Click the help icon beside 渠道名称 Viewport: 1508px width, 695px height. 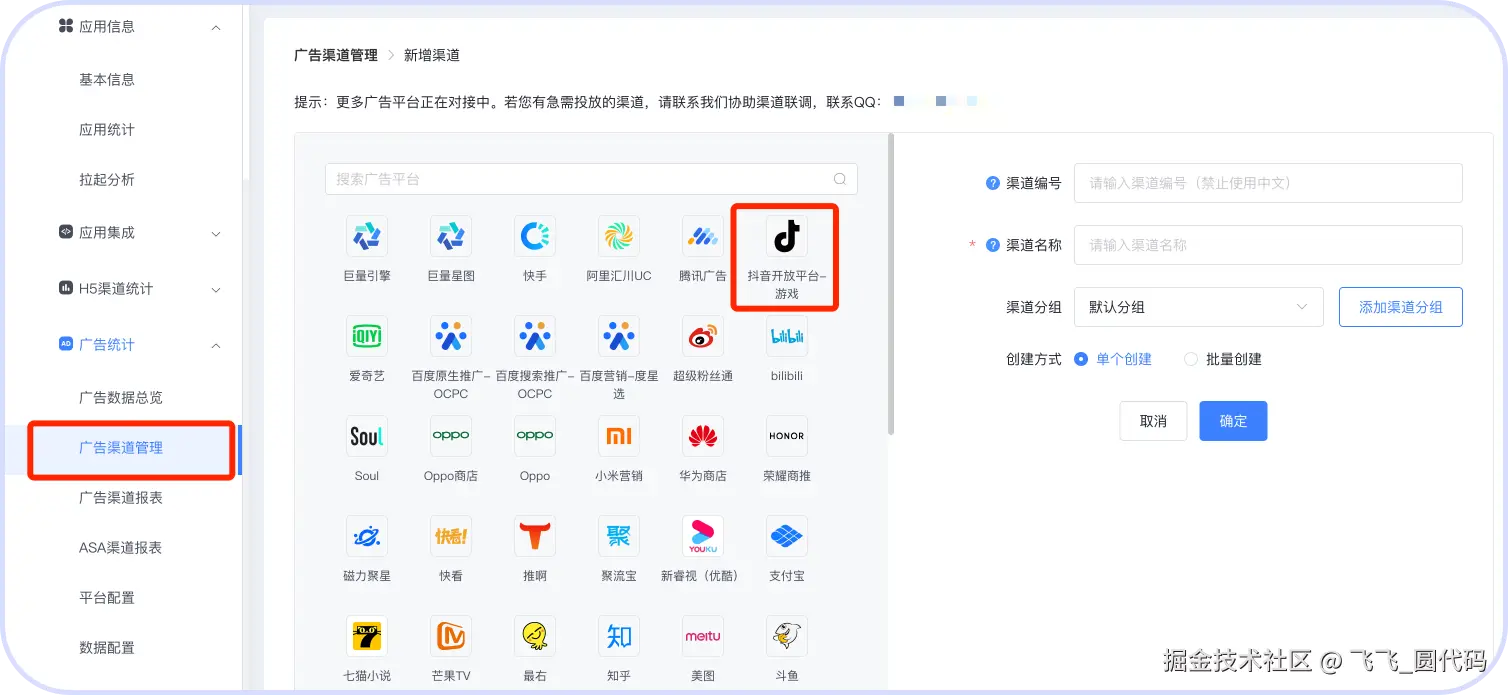click(x=993, y=245)
